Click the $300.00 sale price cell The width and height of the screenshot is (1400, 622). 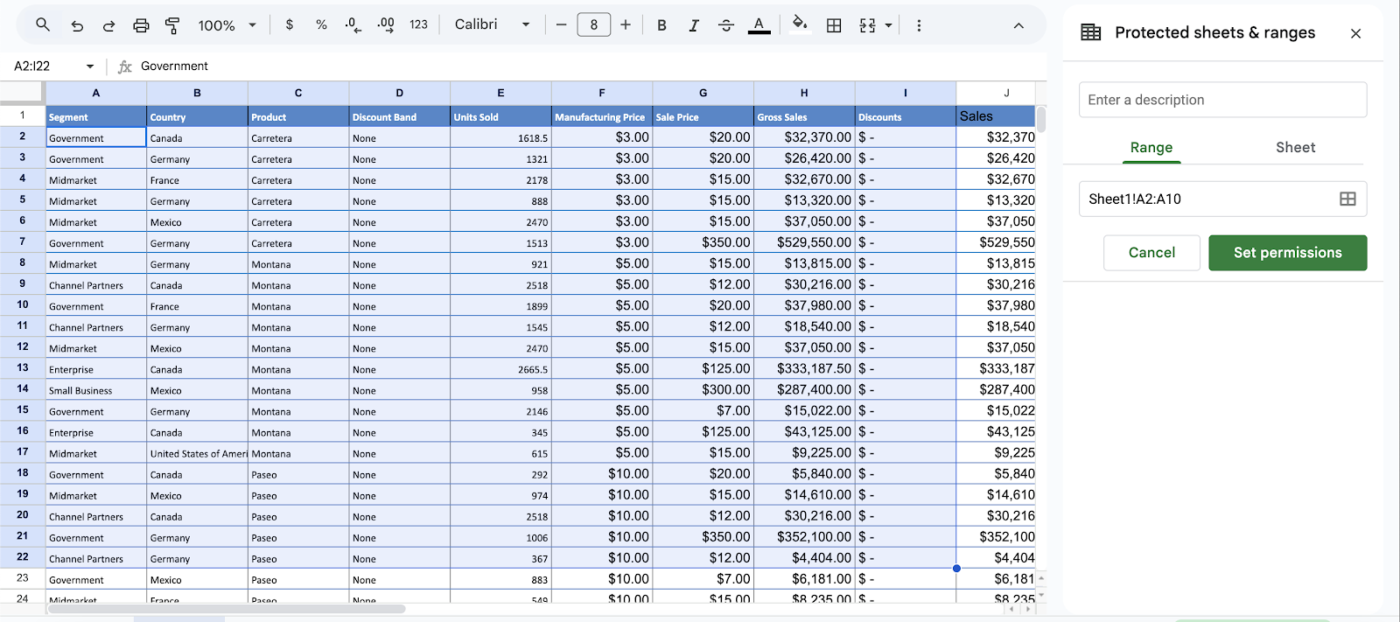pyautogui.click(x=703, y=390)
